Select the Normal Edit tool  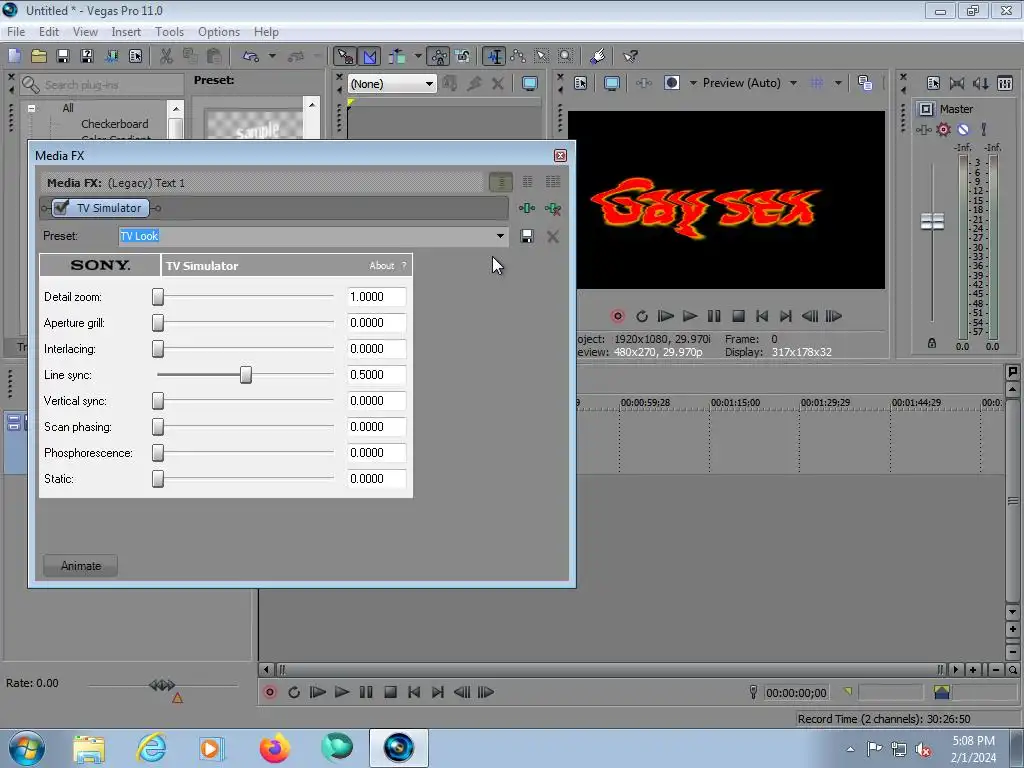pyautogui.click(x=494, y=57)
